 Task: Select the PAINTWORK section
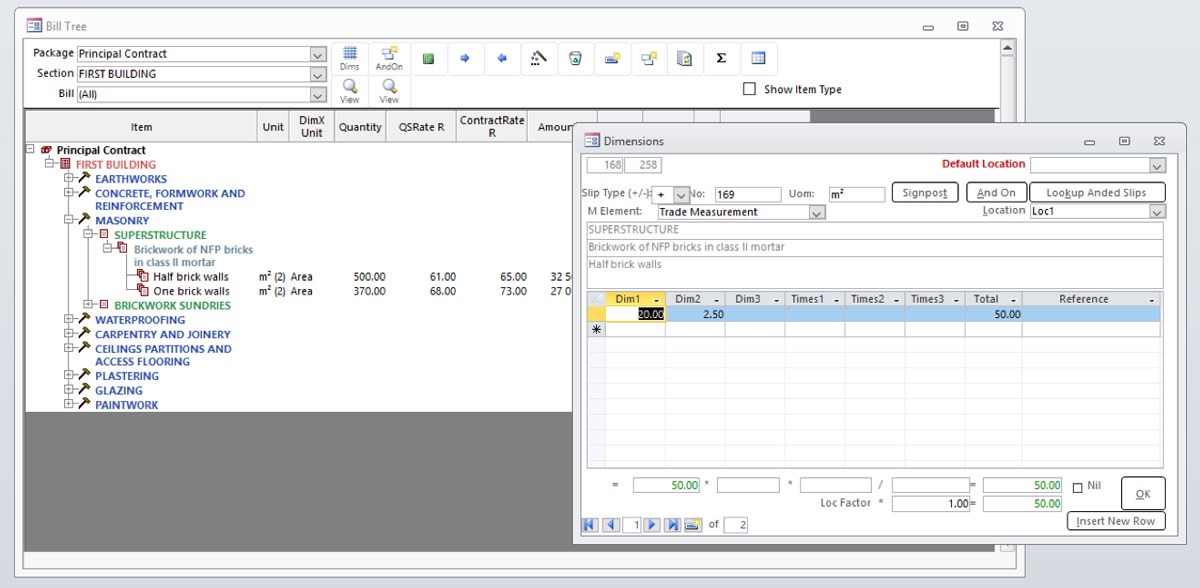pos(127,405)
